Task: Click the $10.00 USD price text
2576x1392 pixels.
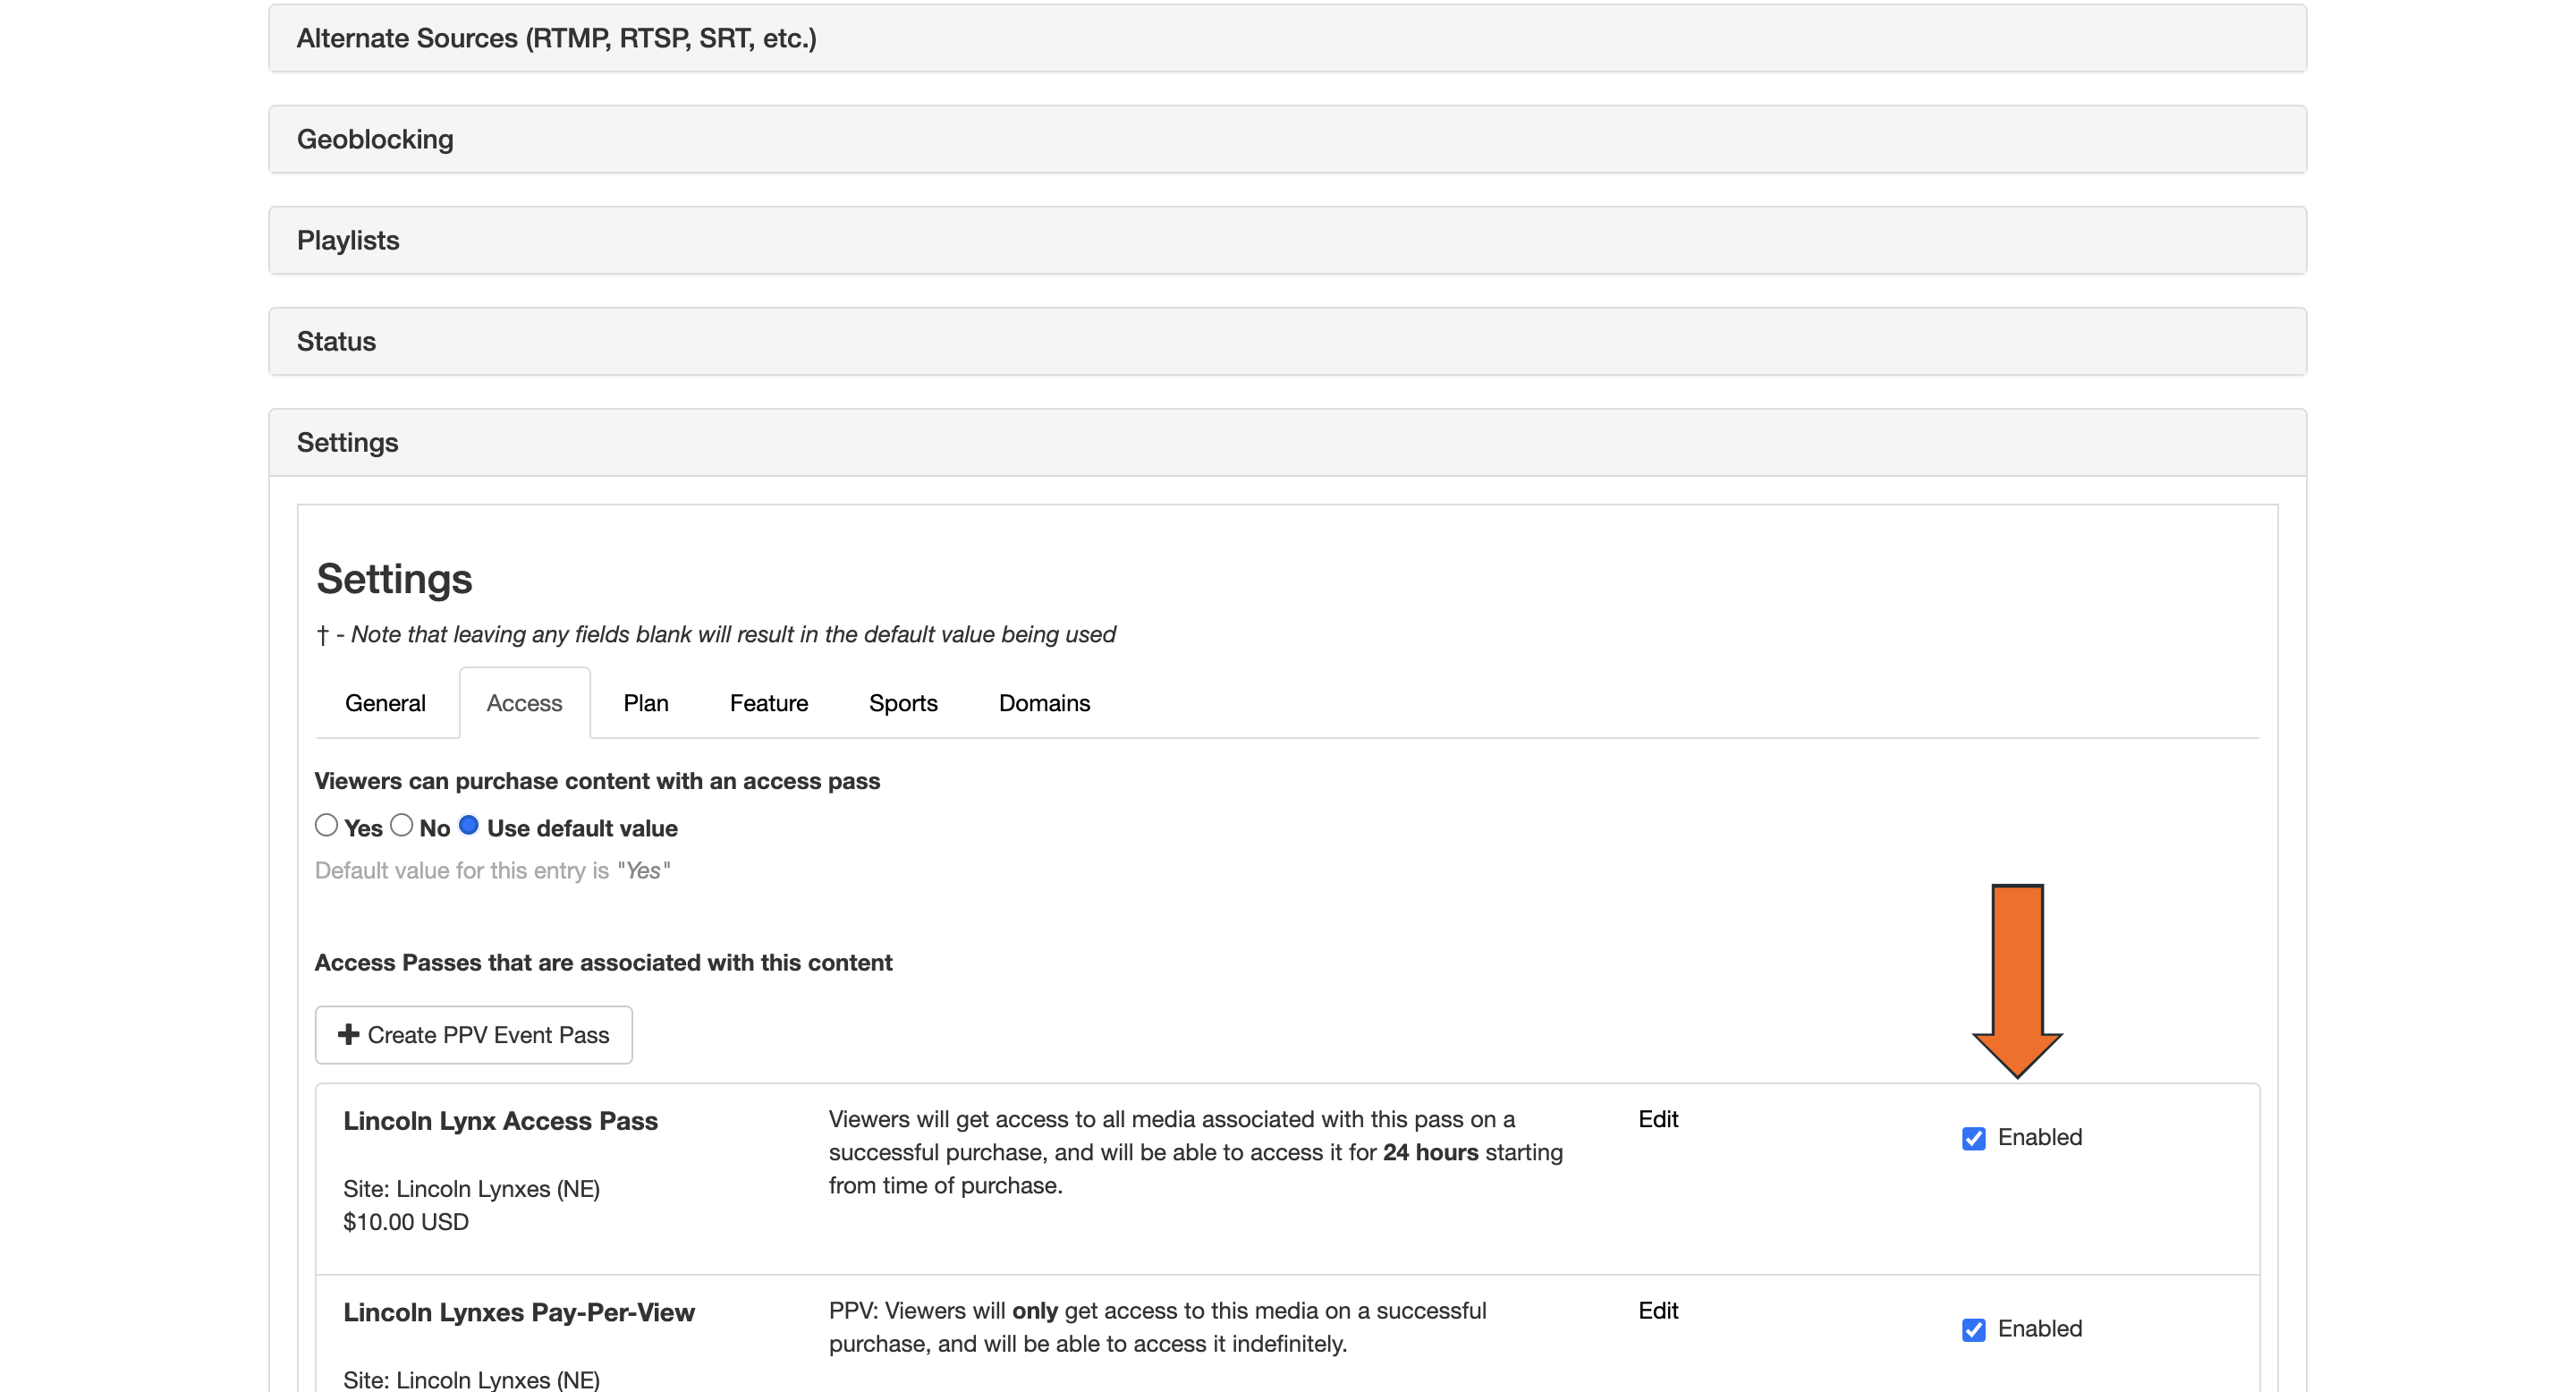Action: 405,1222
